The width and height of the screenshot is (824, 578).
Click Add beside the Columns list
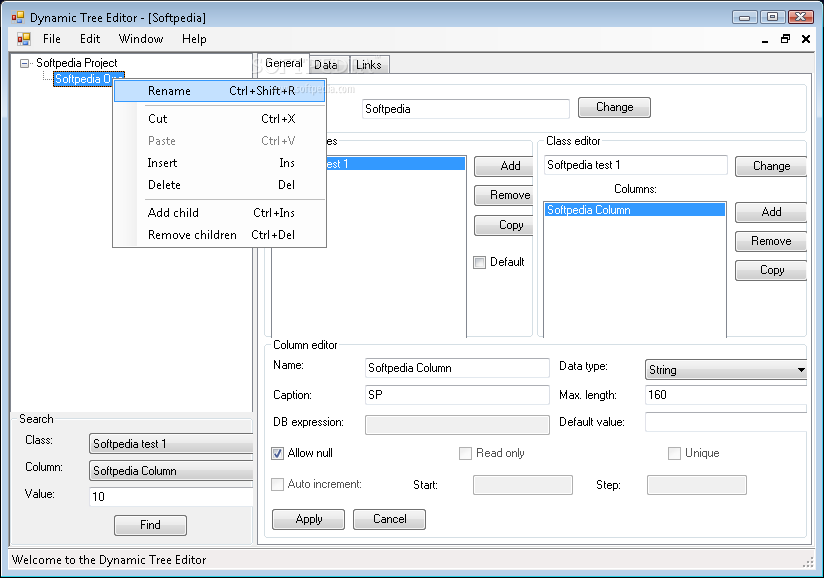point(771,212)
